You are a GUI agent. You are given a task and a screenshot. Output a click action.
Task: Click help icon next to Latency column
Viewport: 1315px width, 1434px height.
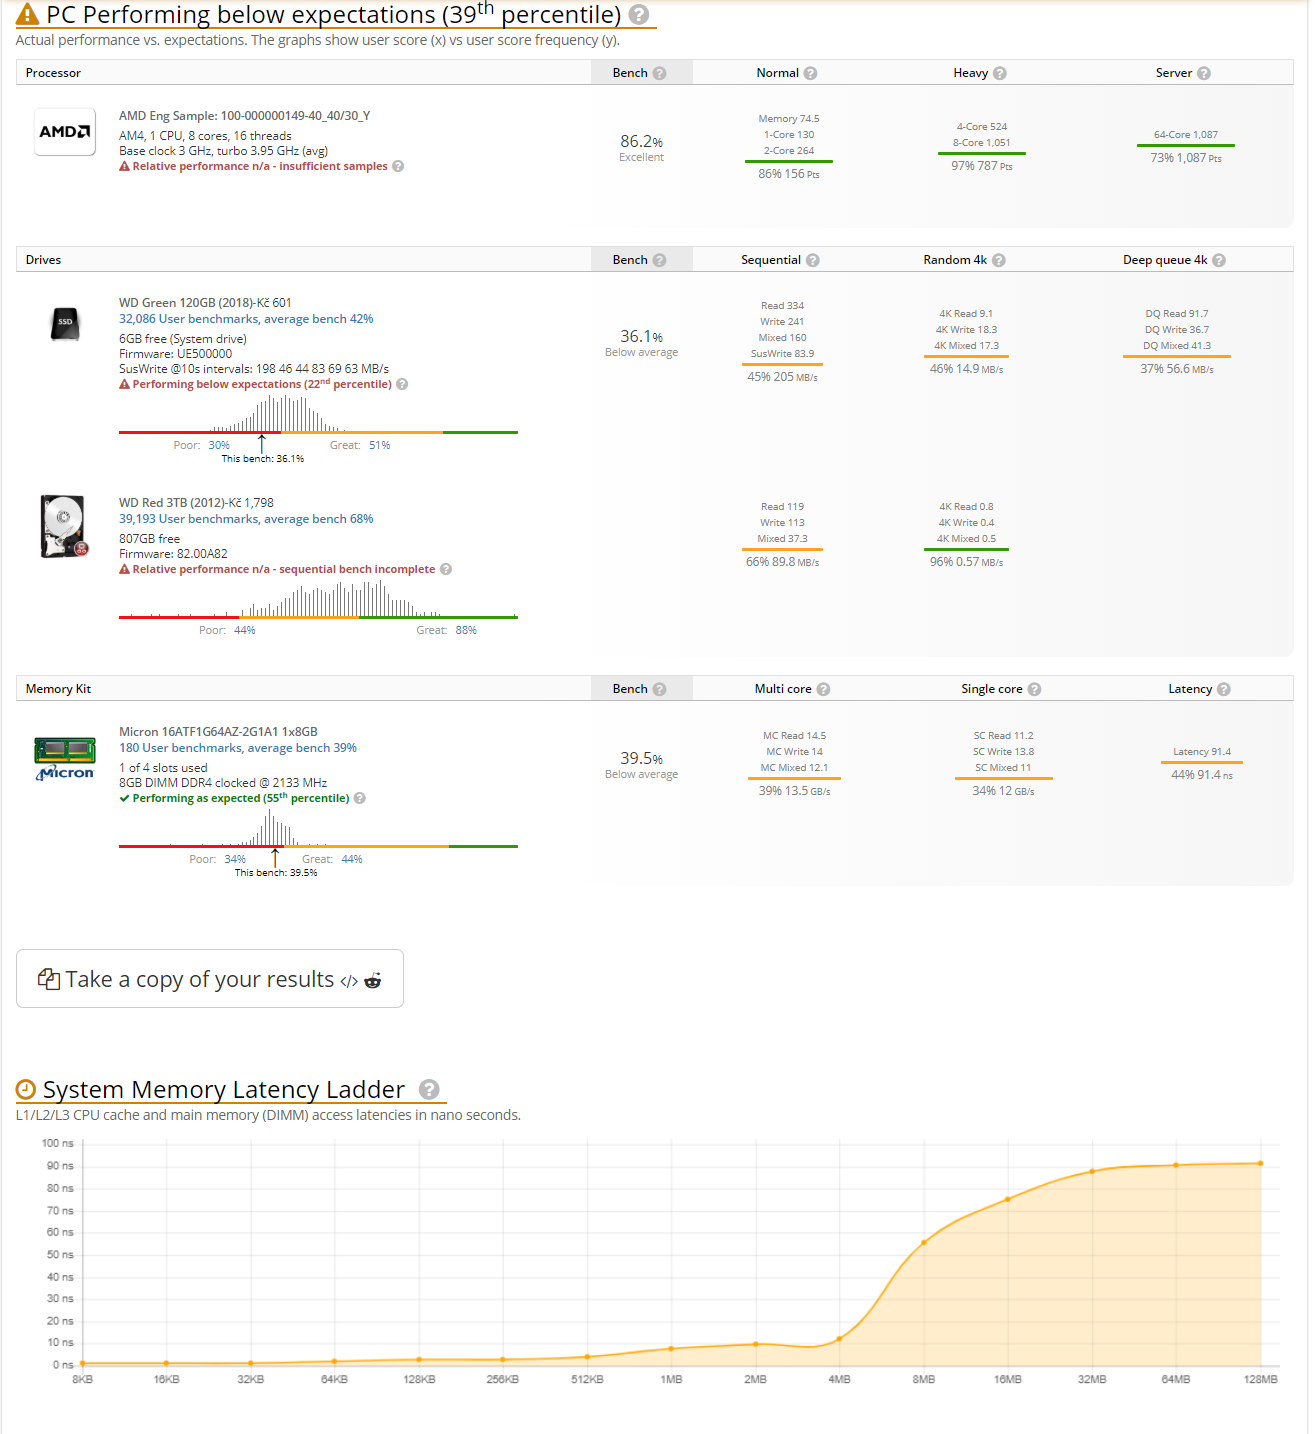click(1224, 689)
